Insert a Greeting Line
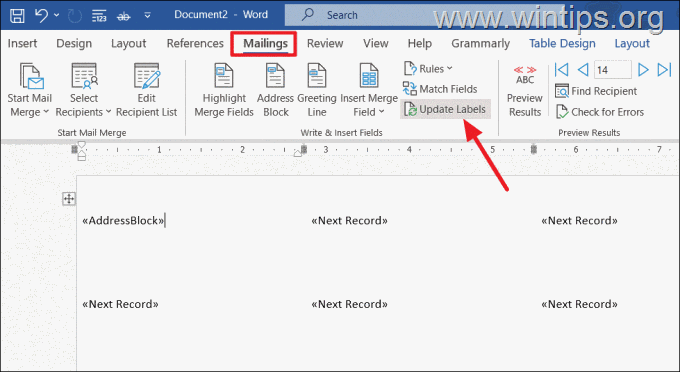 click(x=317, y=90)
